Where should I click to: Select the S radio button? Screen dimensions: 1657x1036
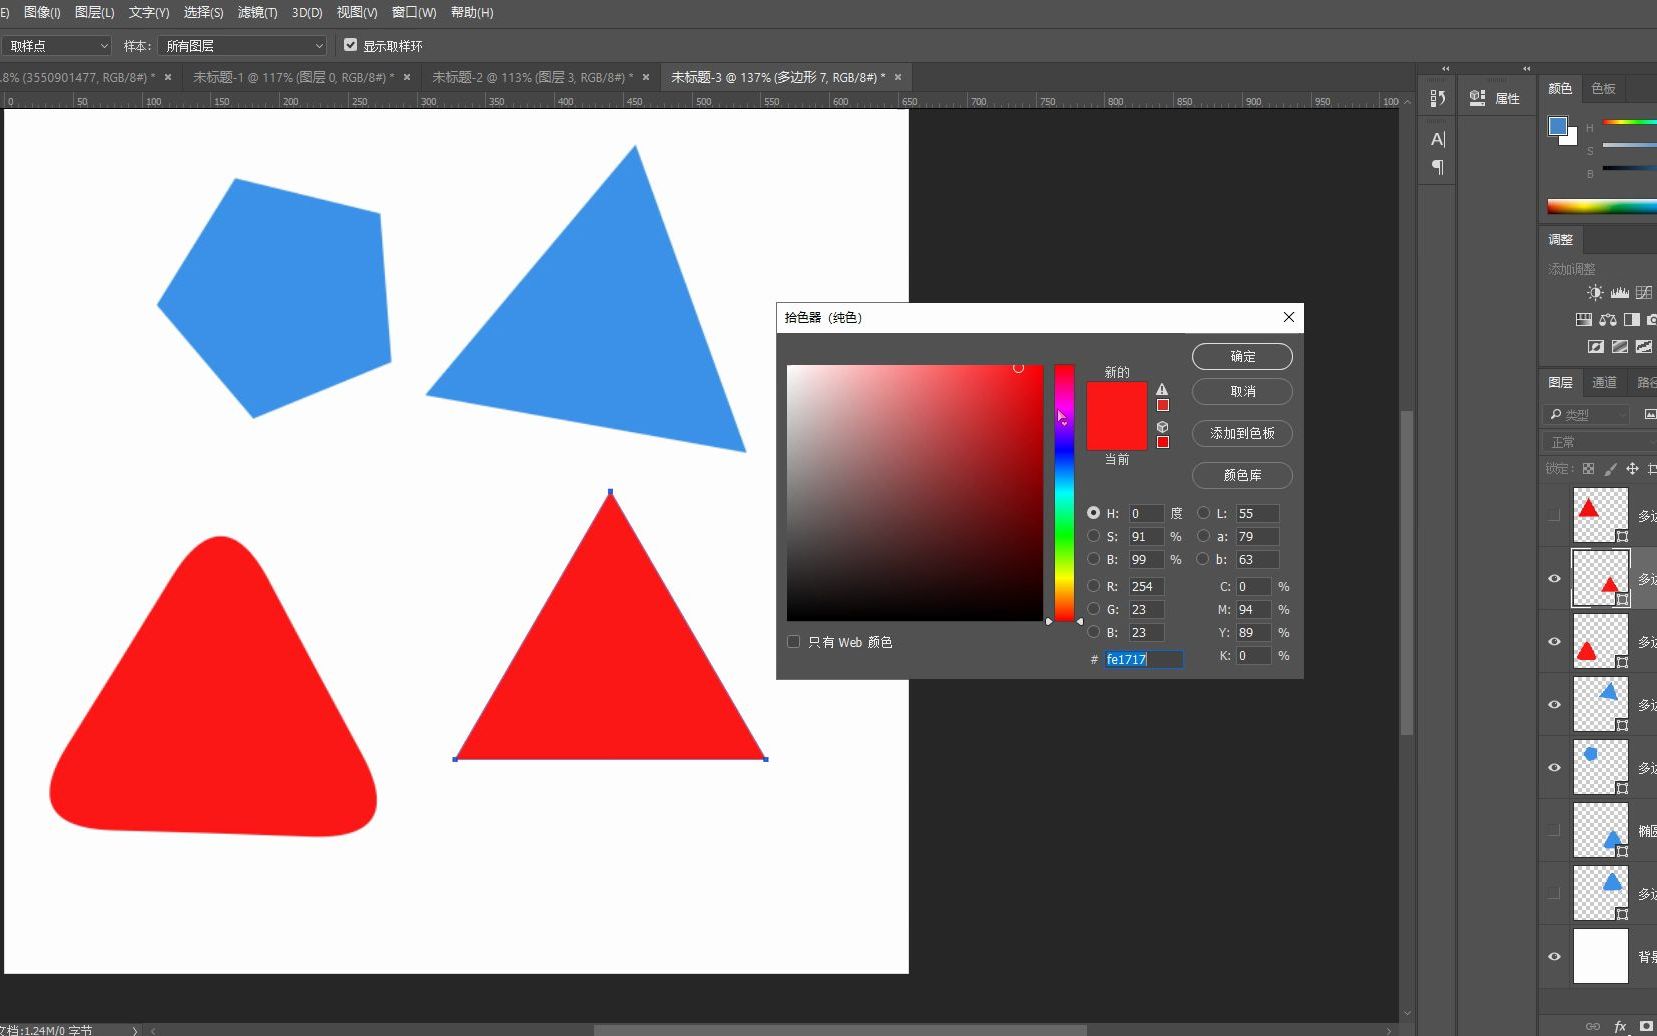point(1093,536)
